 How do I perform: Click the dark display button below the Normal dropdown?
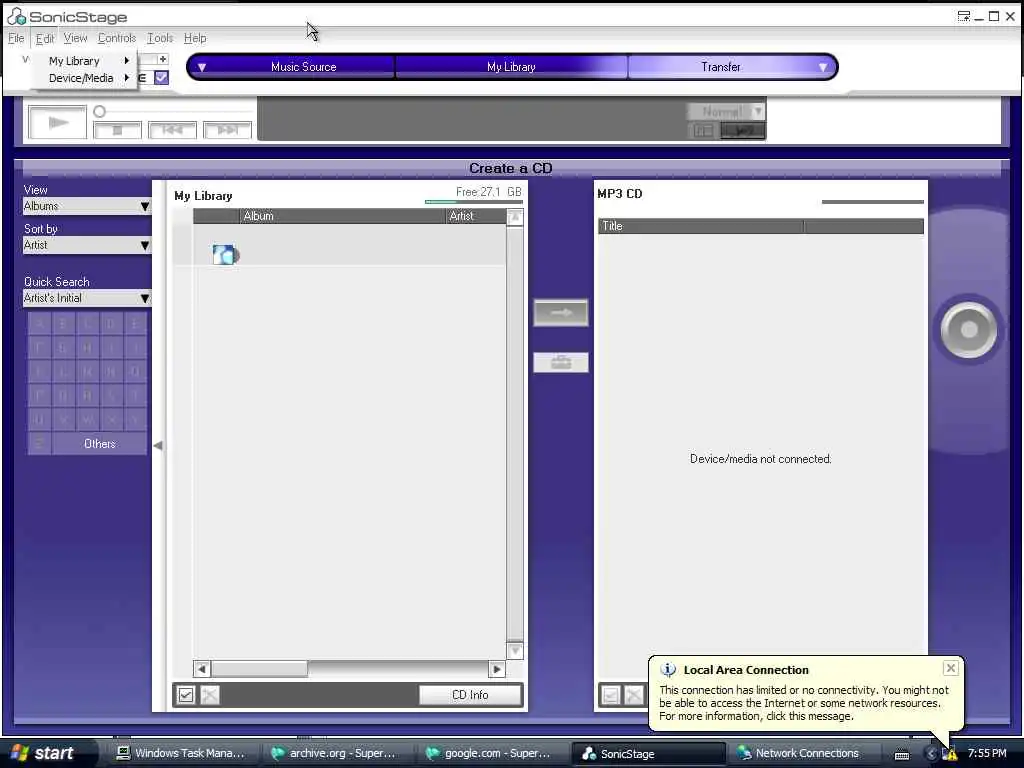pos(743,131)
